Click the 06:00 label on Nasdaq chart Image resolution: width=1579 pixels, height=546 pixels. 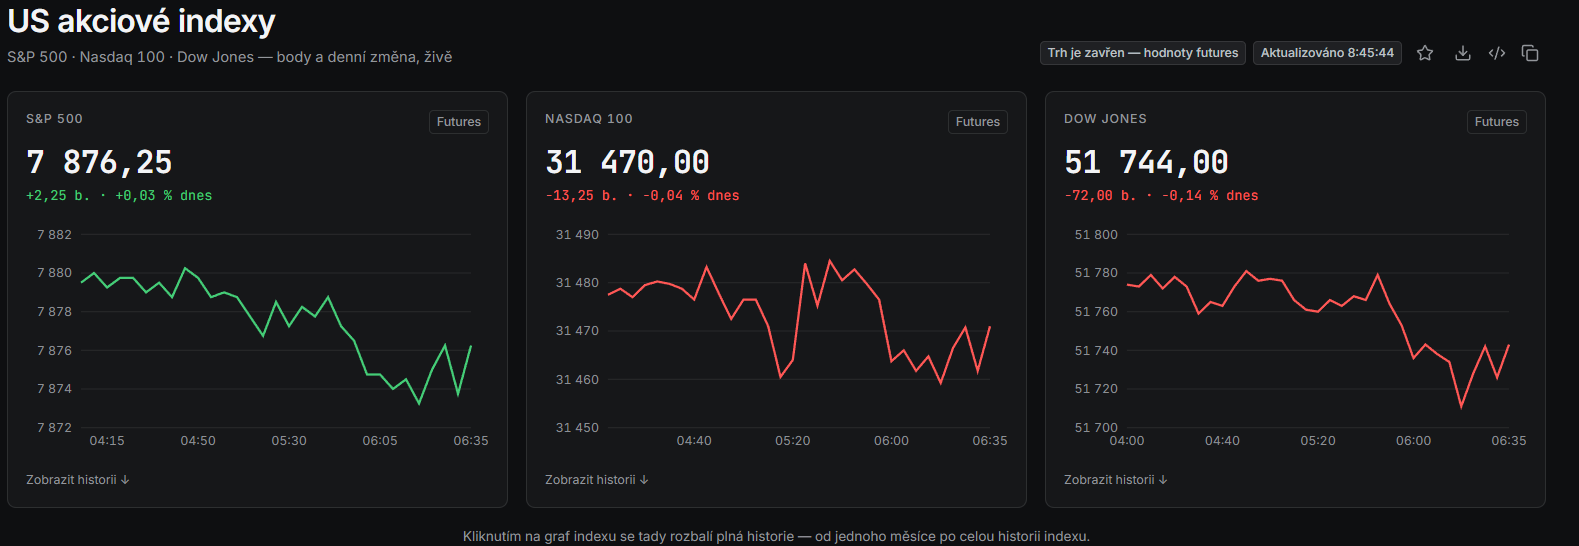tap(891, 441)
